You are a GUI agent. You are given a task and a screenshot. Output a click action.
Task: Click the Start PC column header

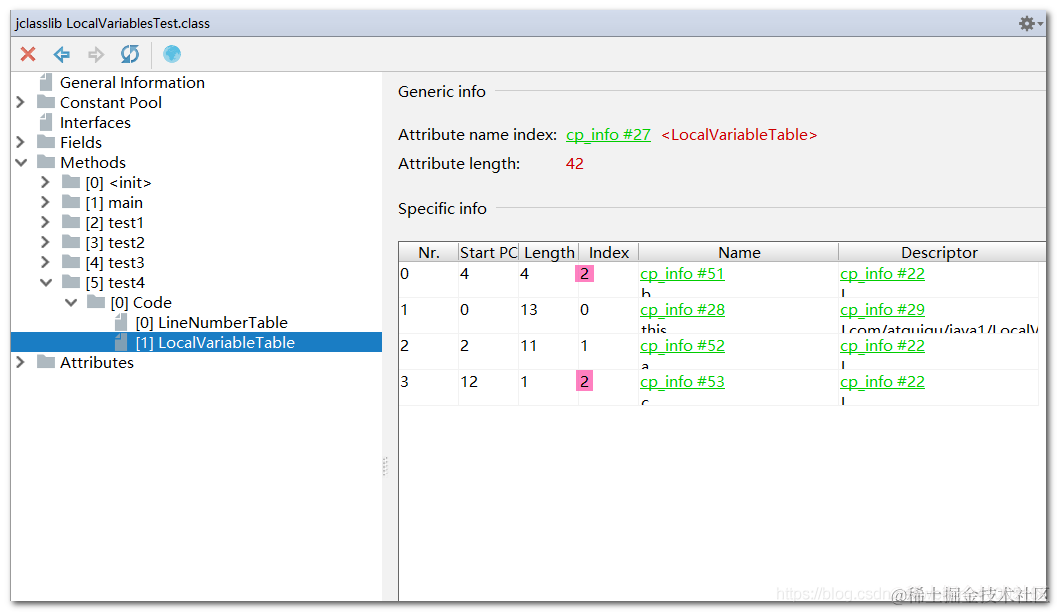pos(488,252)
